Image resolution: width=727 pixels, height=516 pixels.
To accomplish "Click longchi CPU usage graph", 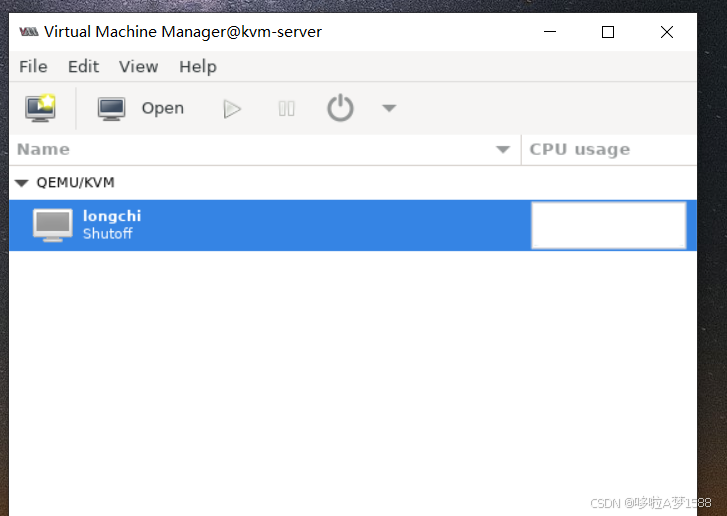I will coord(608,225).
